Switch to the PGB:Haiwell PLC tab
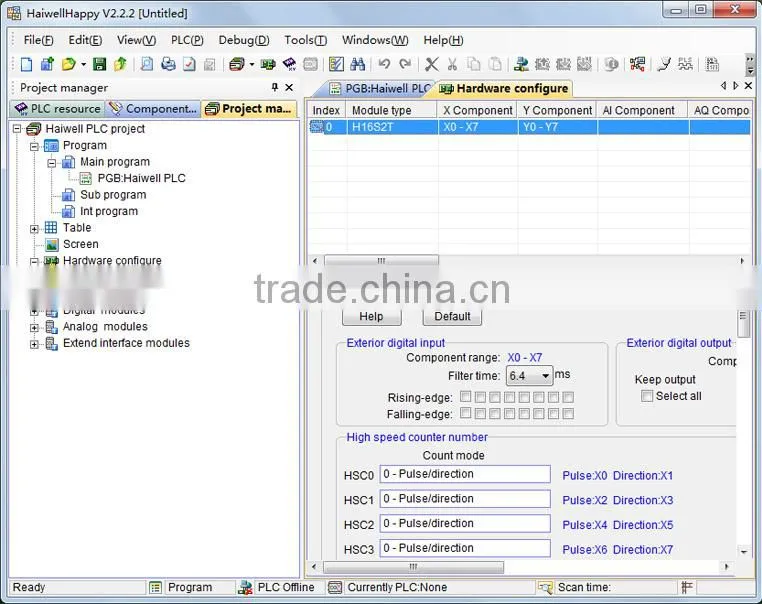Screen dimensions: 762x604 [380, 88]
